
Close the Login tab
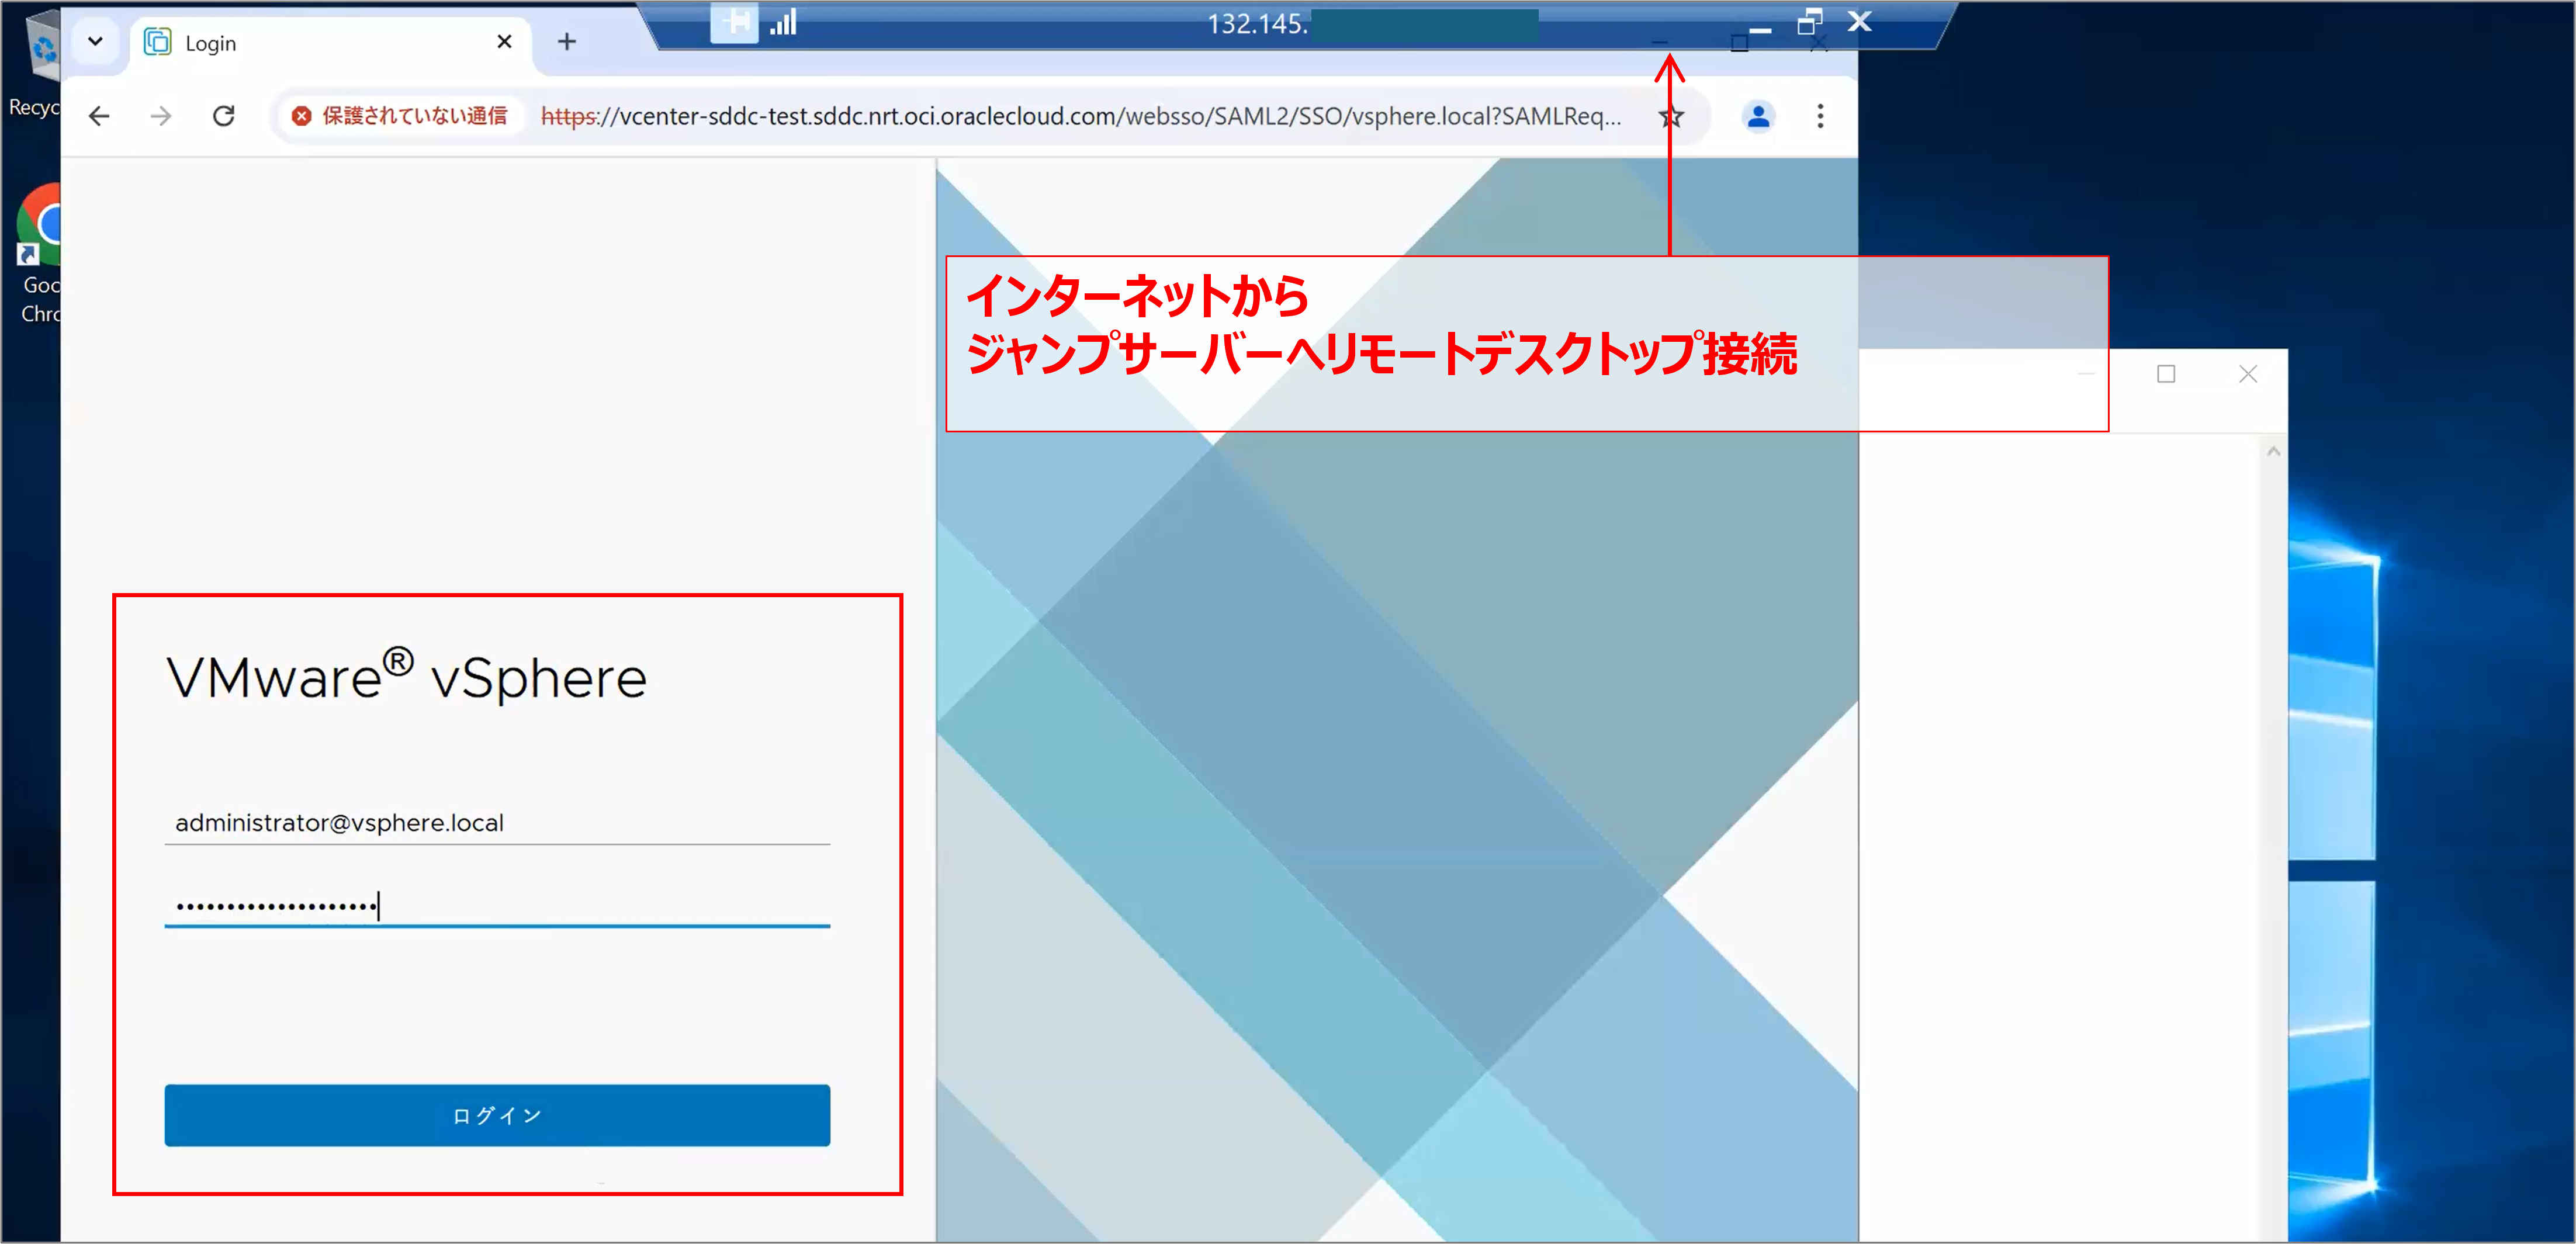(x=504, y=42)
